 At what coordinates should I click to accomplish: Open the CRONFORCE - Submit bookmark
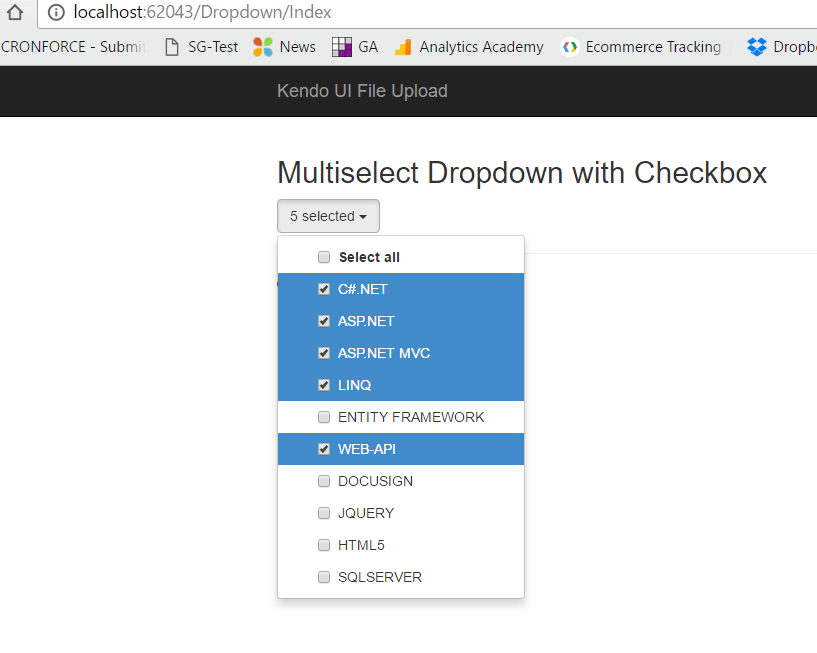click(70, 46)
